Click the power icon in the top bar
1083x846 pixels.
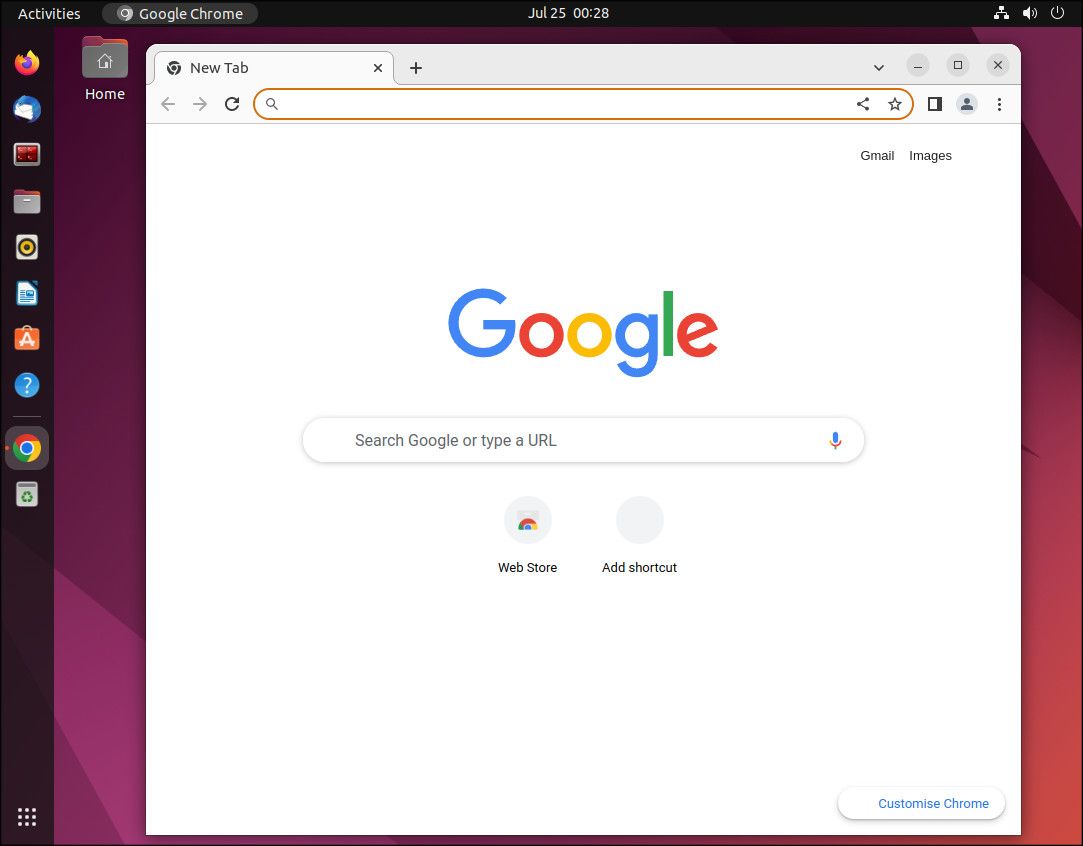click(x=1057, y=13)
